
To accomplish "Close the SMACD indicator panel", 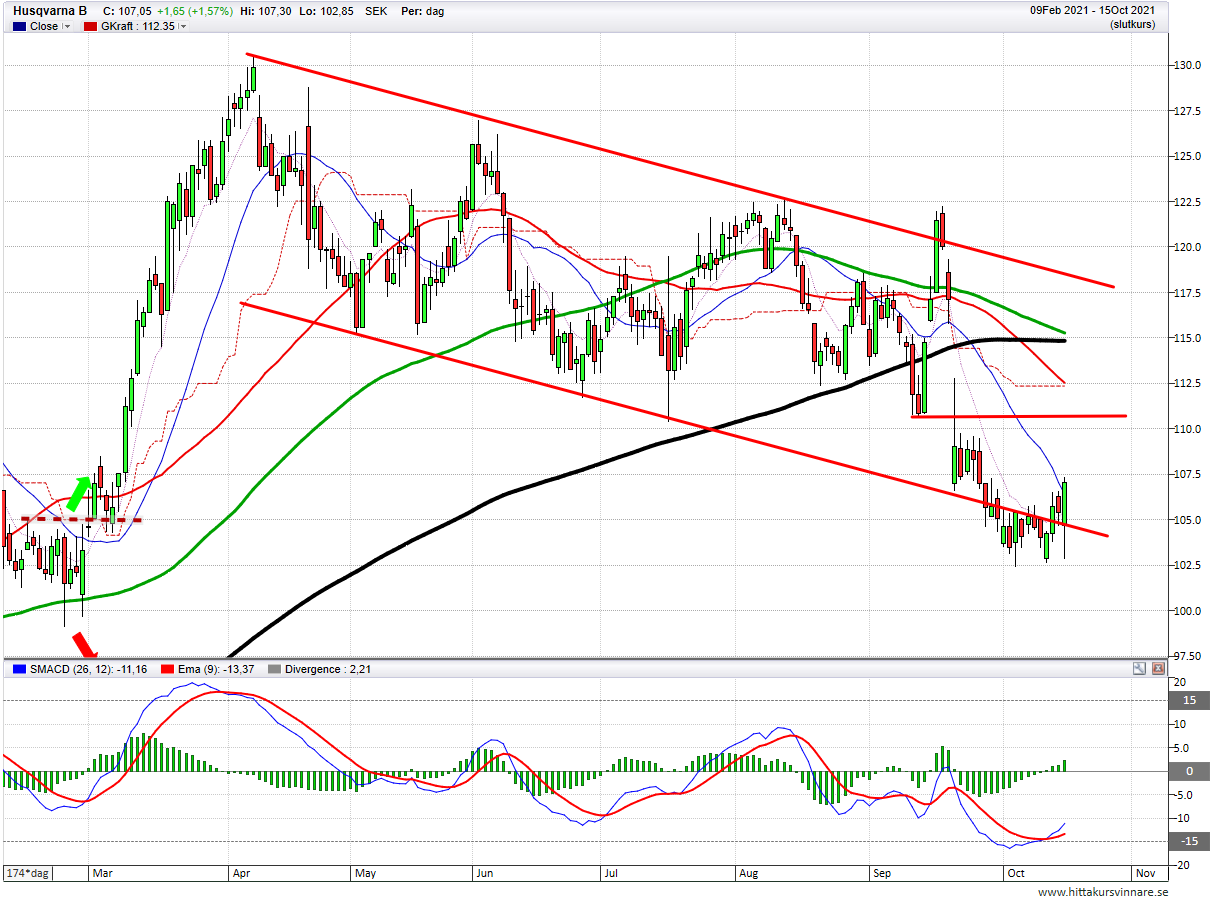I will (x=1158, y=668).
